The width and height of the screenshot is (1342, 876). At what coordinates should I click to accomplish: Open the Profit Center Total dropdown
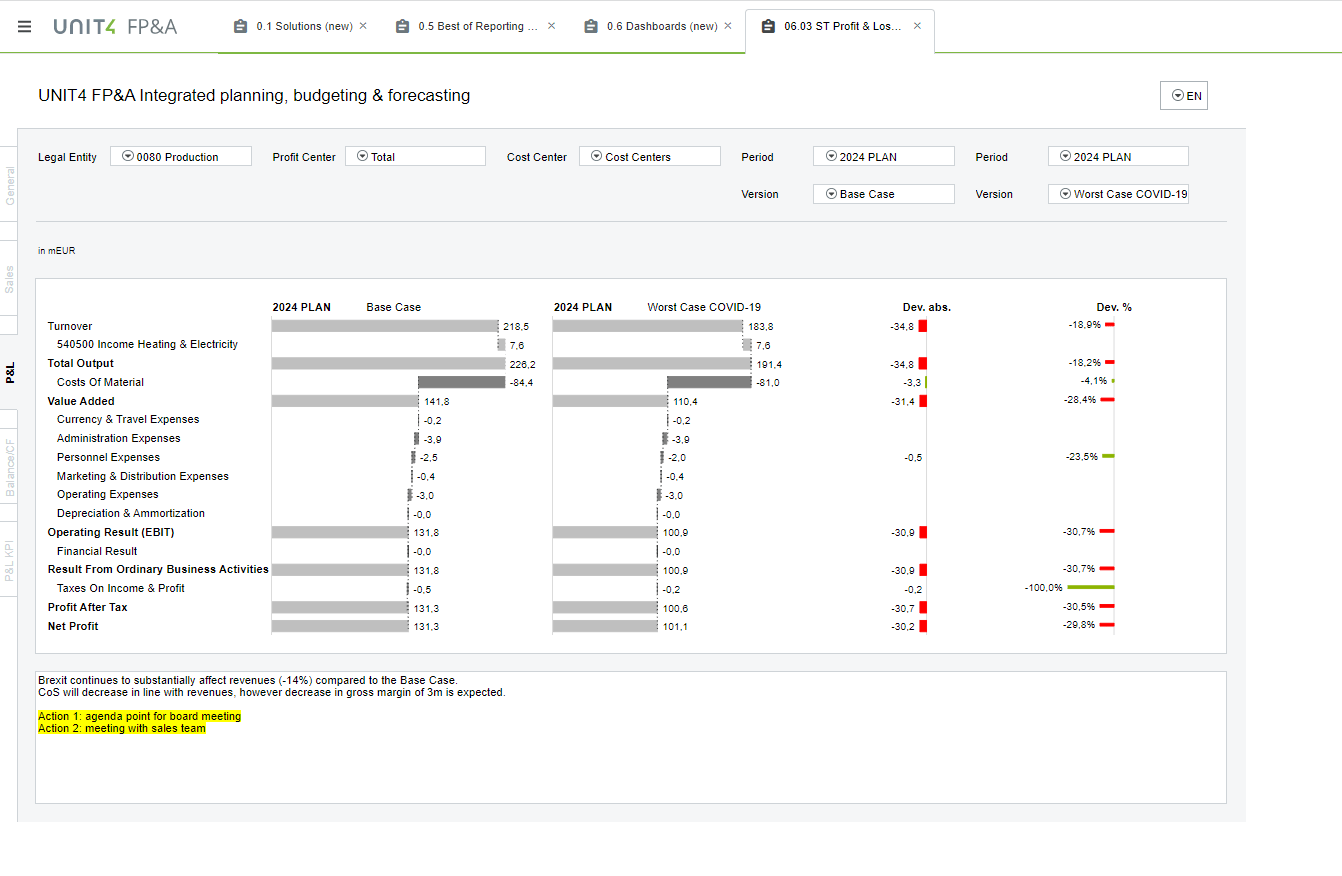[x=415, y=157]
